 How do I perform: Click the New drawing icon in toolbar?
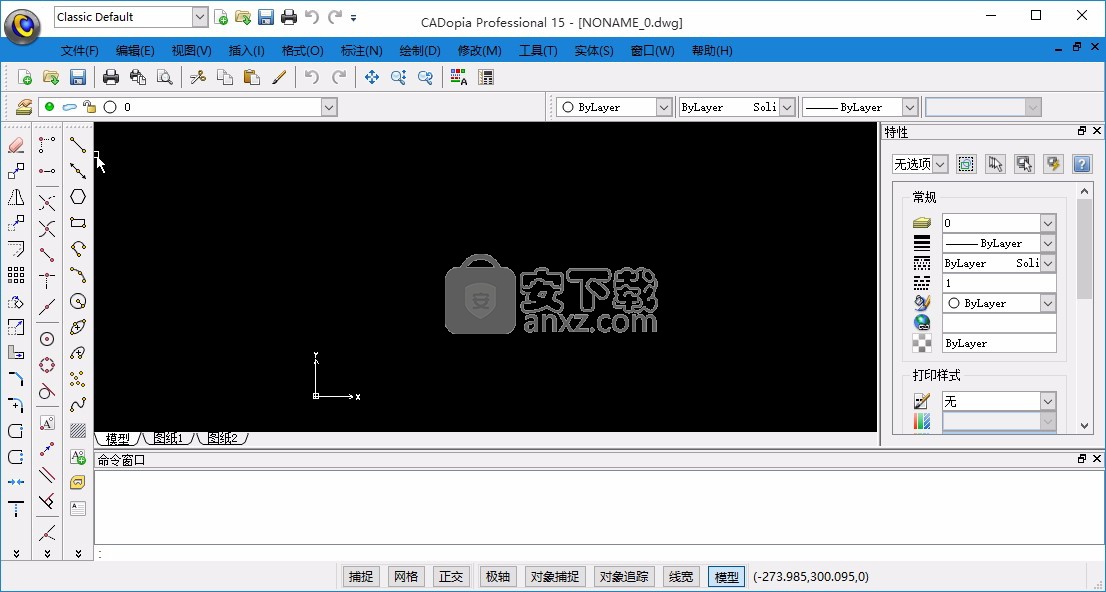(24, 78)
